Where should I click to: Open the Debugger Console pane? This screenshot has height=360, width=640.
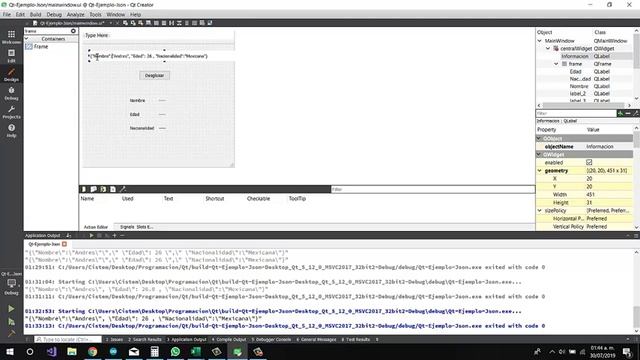click(x=271, y=340)
